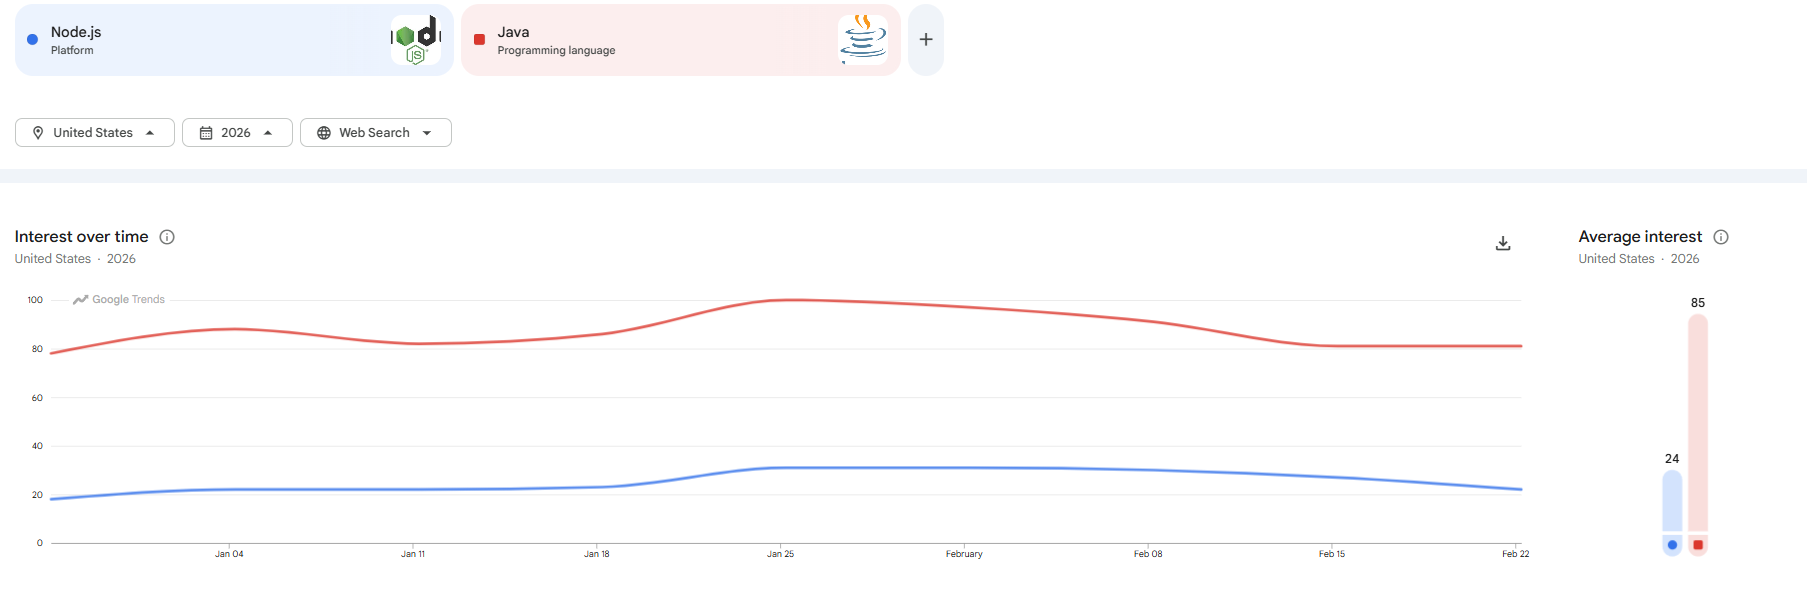The height and width of the screenshot is (610, 1807).
Task: Click the value 85 above Java bar
Action: pyautogui.click(x=1698, y=303)
